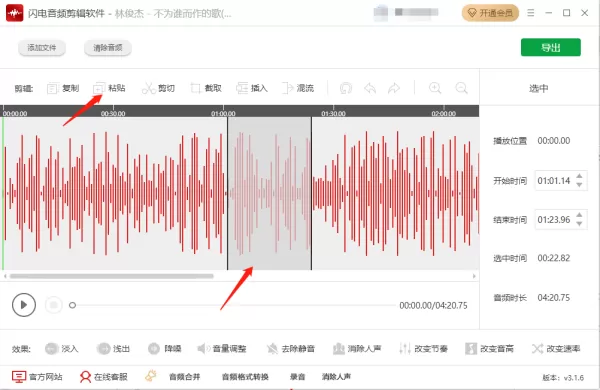Click Change Pitch (改变音高) effect
Viewport: 600px width, 390px height.
(489, 349)
